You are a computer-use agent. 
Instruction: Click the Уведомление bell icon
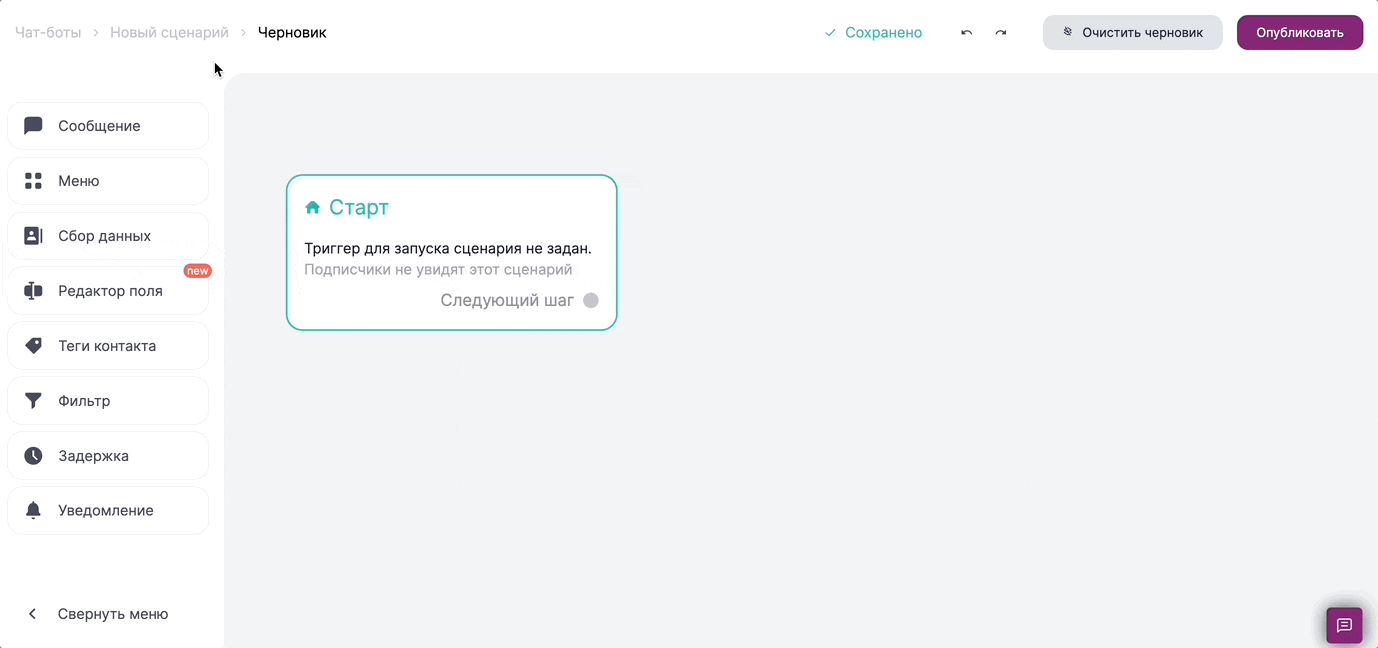point(33,511)
